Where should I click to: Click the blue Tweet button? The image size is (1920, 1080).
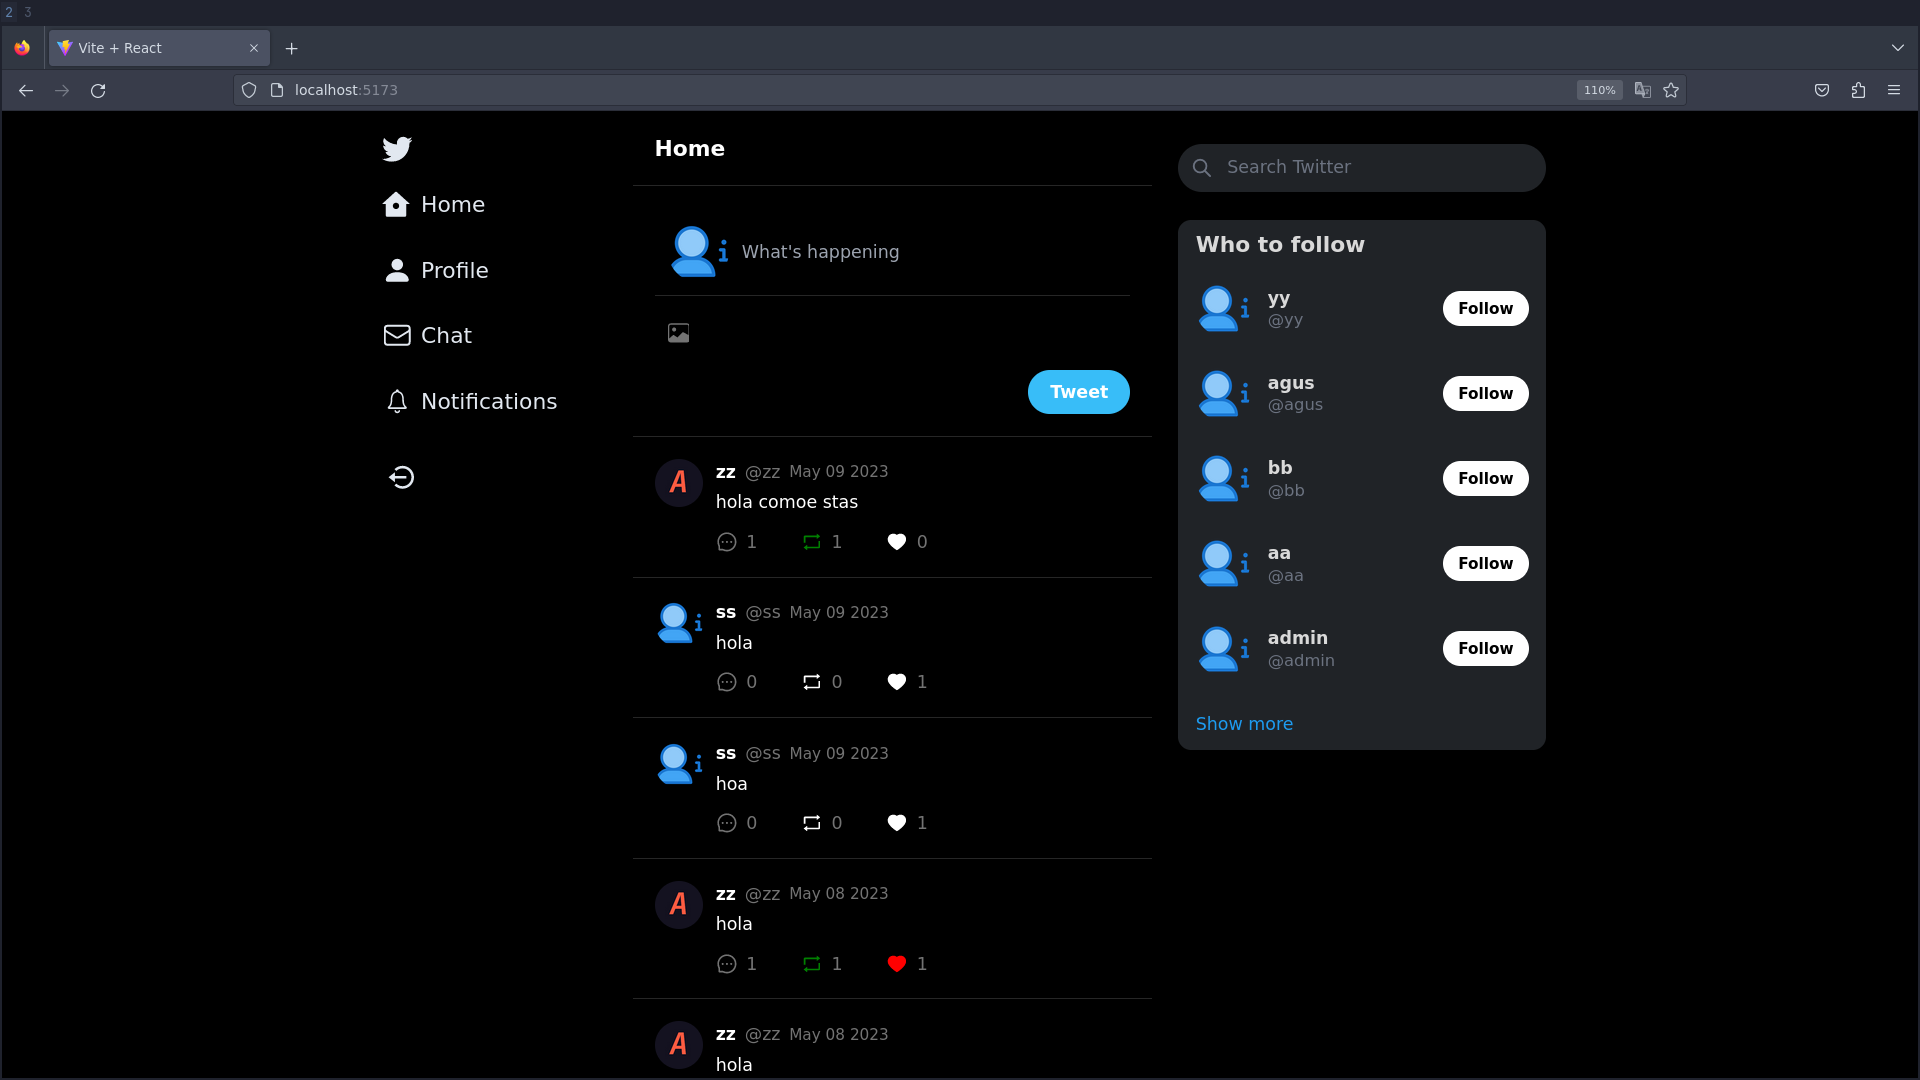(1078, 391)
